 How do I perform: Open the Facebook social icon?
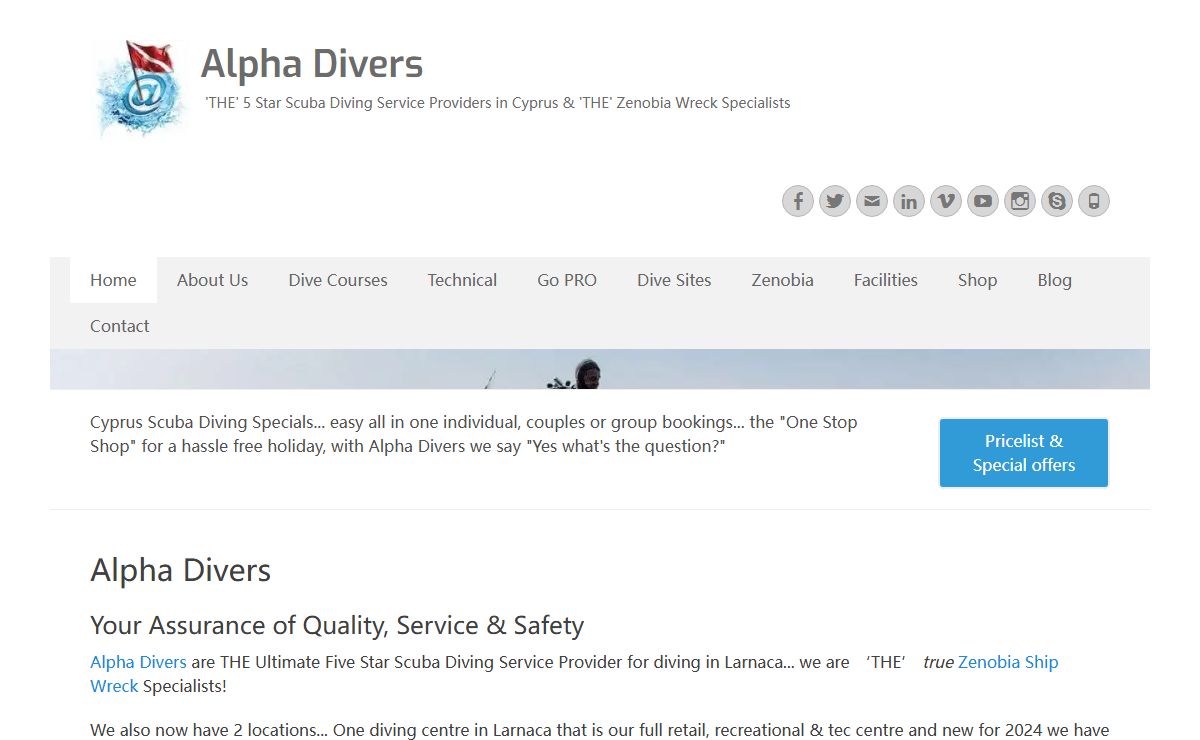(798, 201)
